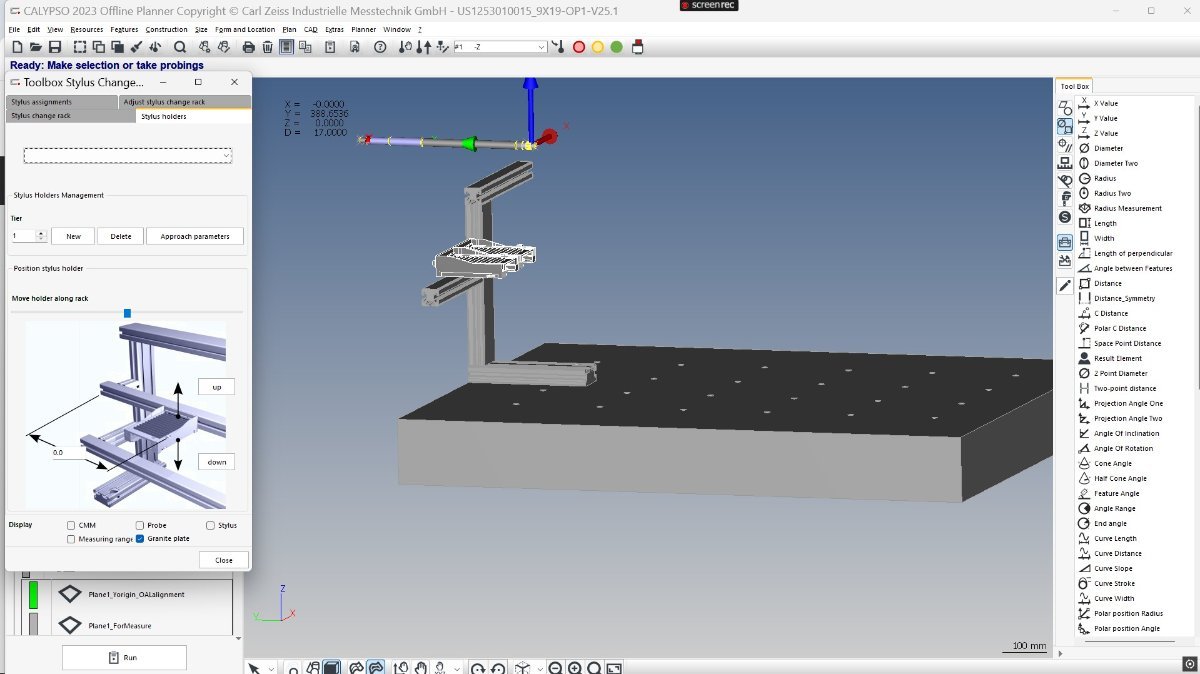
Task: Click fit-to-window icon in bottom view toolbar
Action: coord(614,667)
